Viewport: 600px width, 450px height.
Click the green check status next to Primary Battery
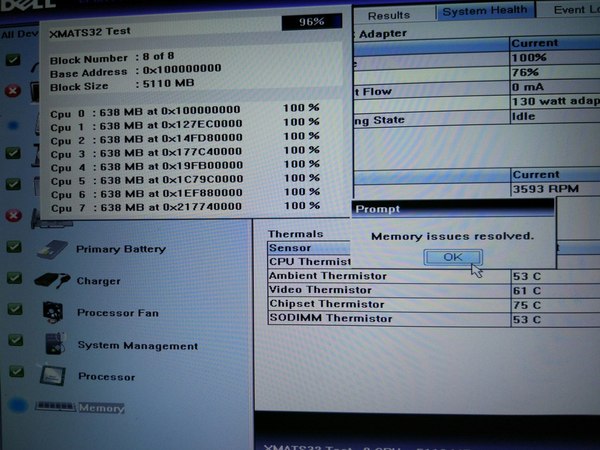[x=14, y=246]
